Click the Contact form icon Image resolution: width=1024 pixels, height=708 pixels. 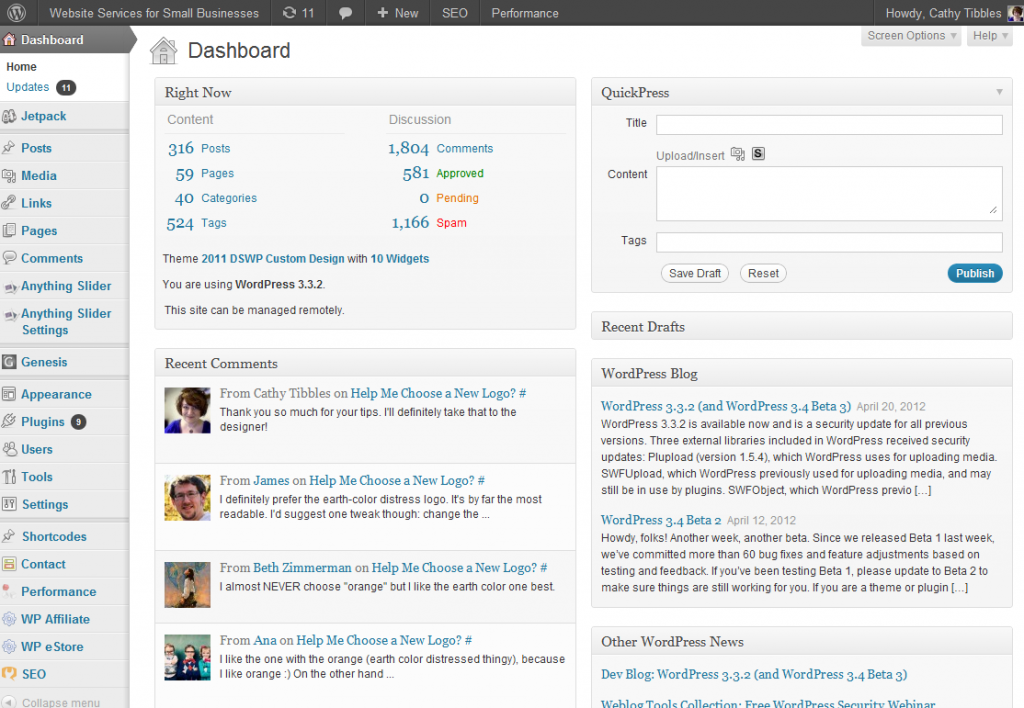coord(9,564)
